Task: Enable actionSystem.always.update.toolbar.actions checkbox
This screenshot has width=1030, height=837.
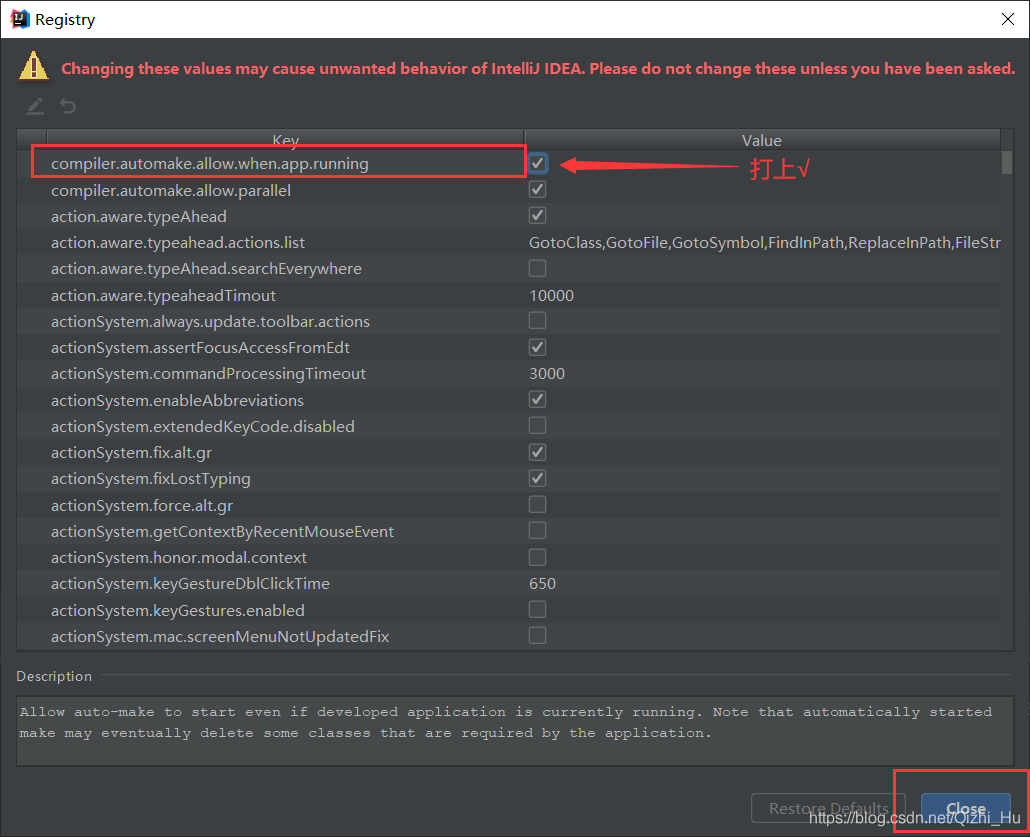Action: (x=537, y=321)
